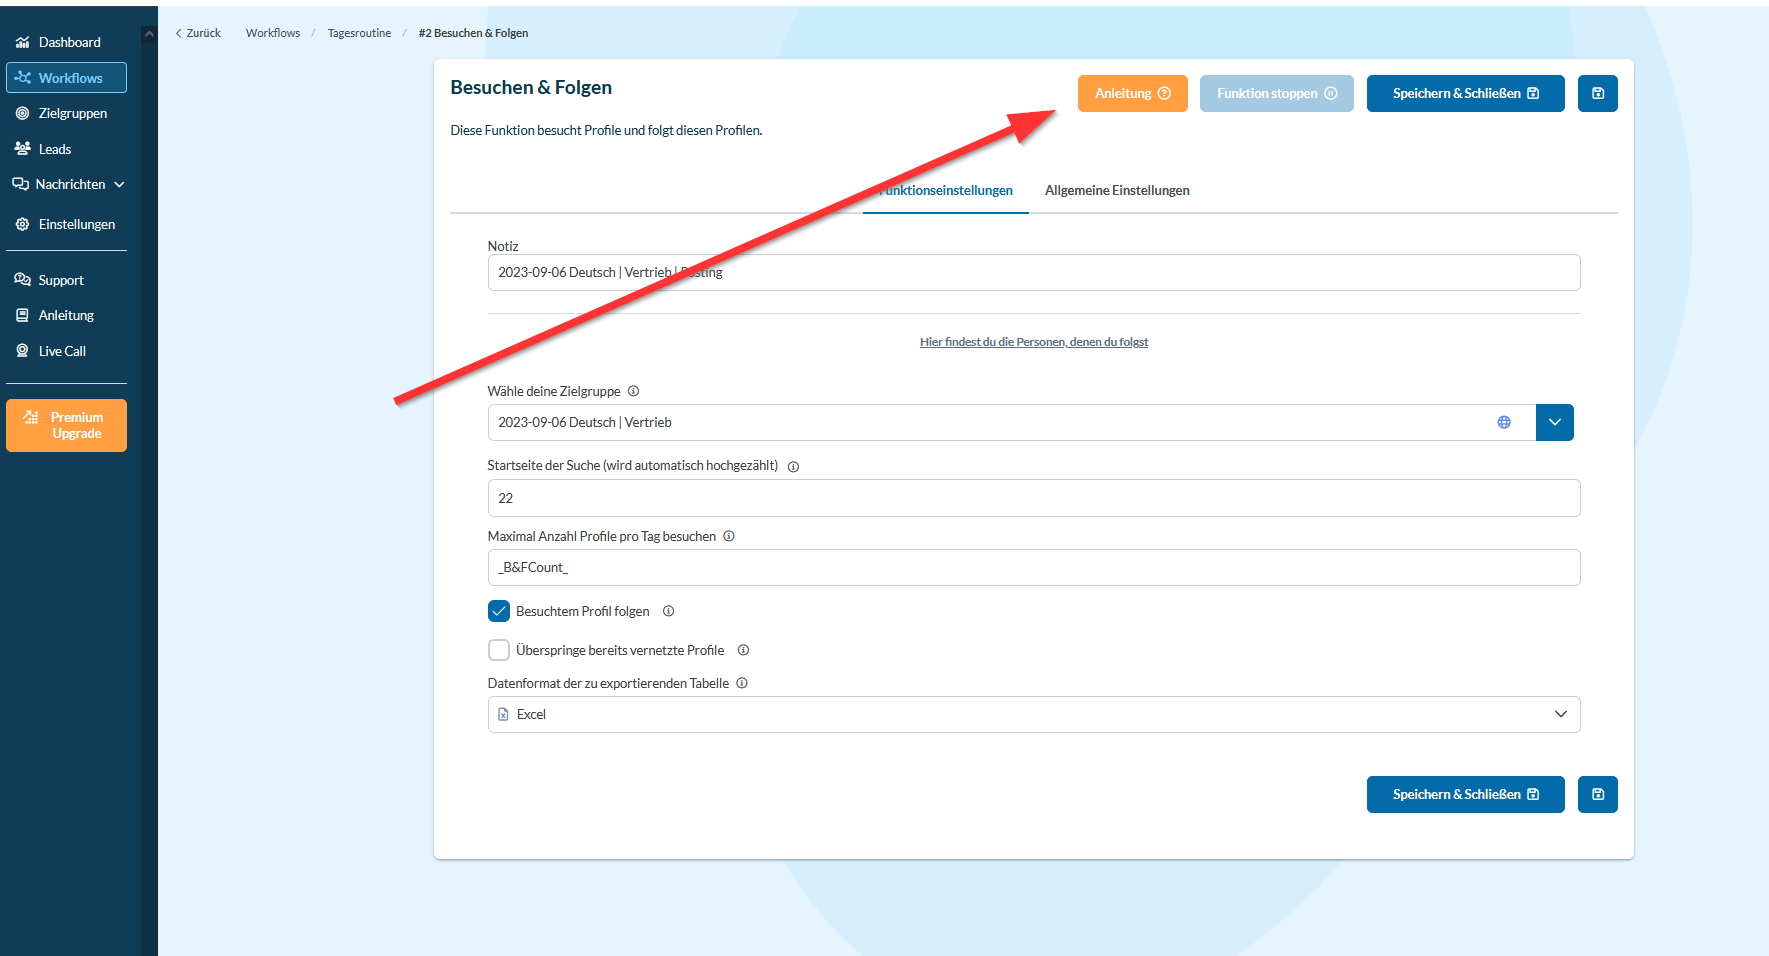Uncheck the Besuchtem Profil folgen checkbox
Viewport: 1769px width, 956px height.
(x=499, y=612)
